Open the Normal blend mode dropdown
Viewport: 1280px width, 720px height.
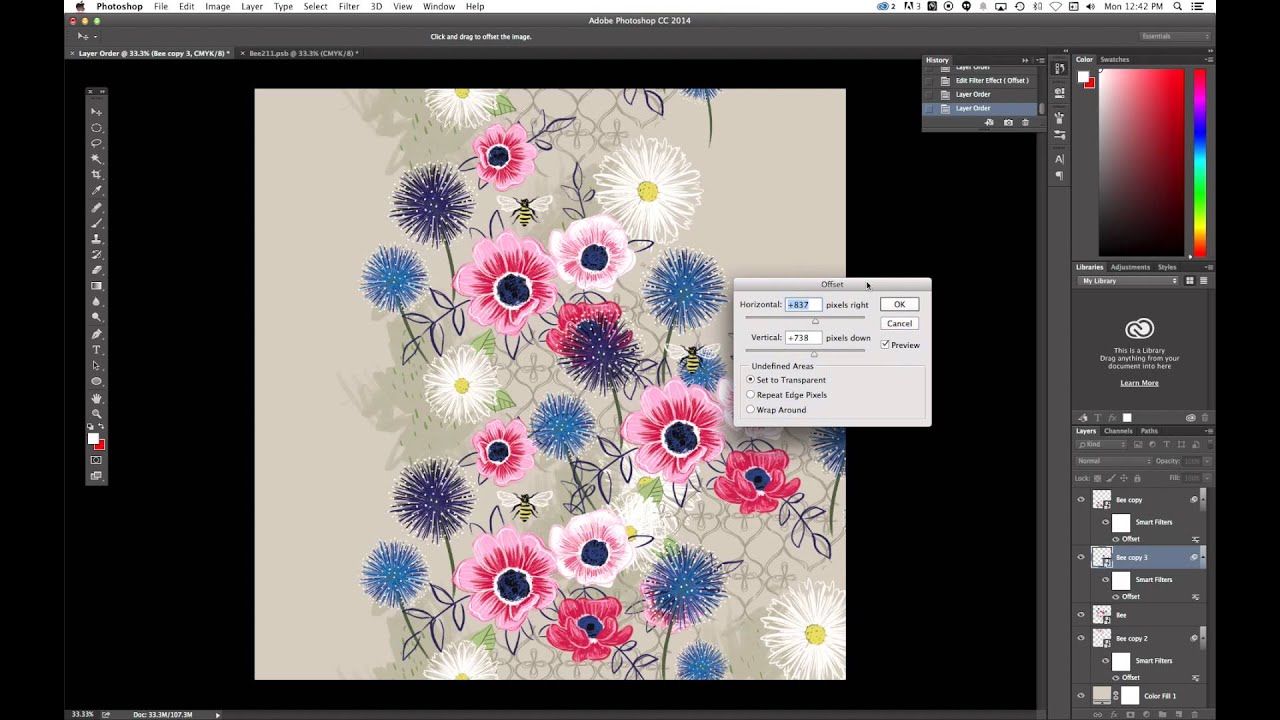pos(1113,461)
